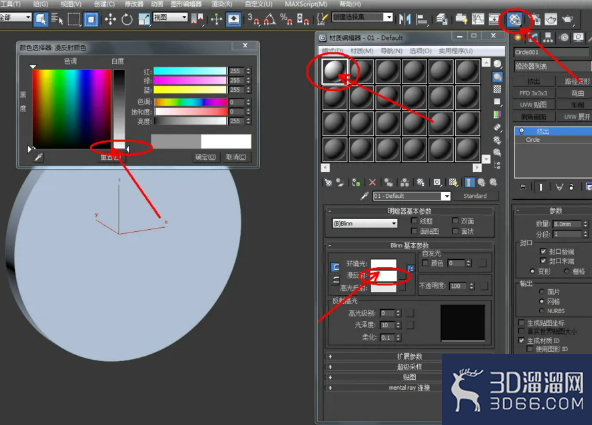592x425 pixels.
Task: Open Select by Name list
Action: coord(57,19)
